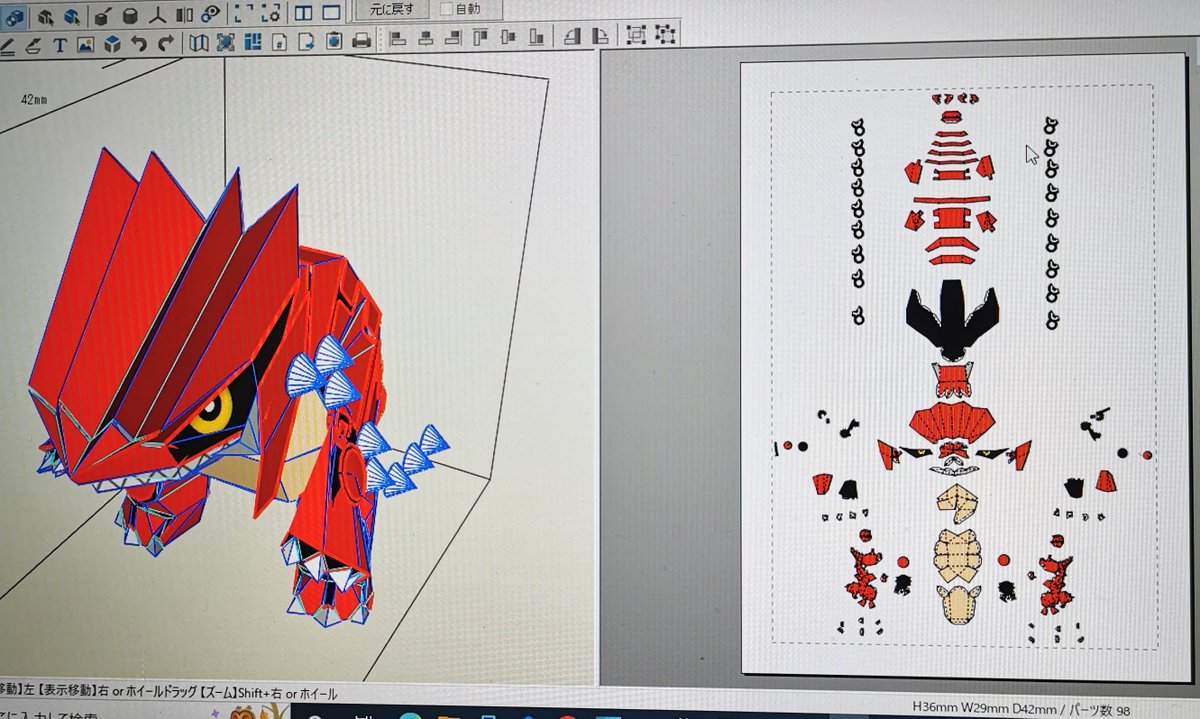Click the first rotate part icon
This screenshot has width=1200, height=719.
pos(572,36)
